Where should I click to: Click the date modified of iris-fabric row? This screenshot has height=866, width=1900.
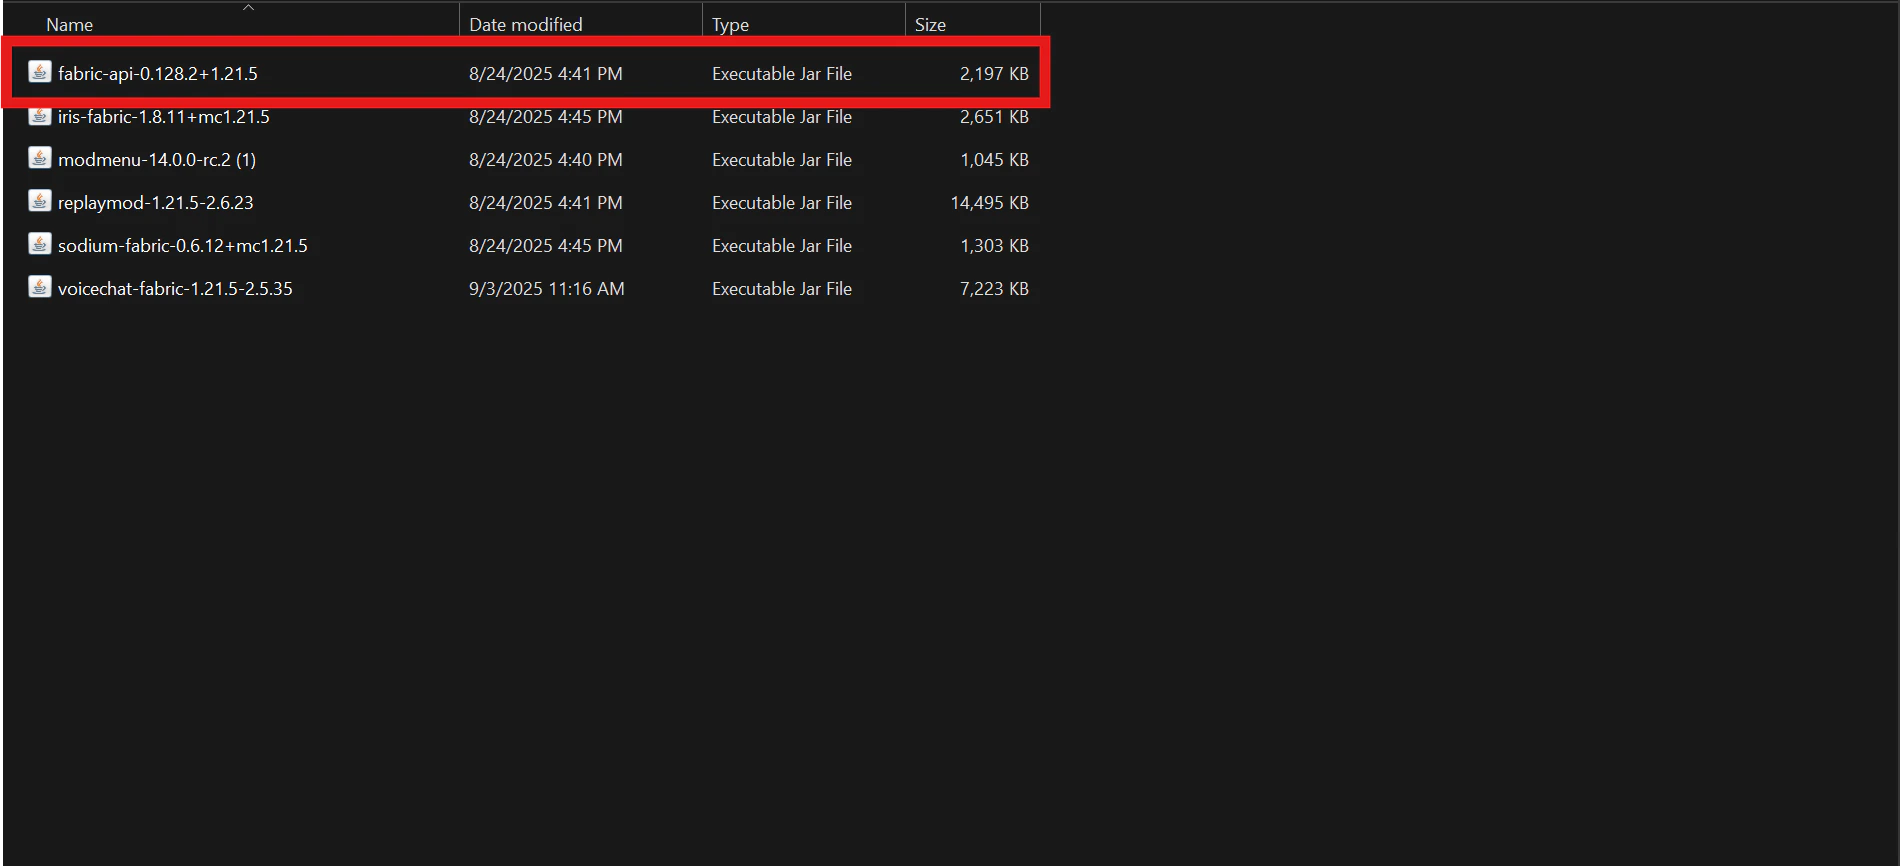click(x=546, y=117)
